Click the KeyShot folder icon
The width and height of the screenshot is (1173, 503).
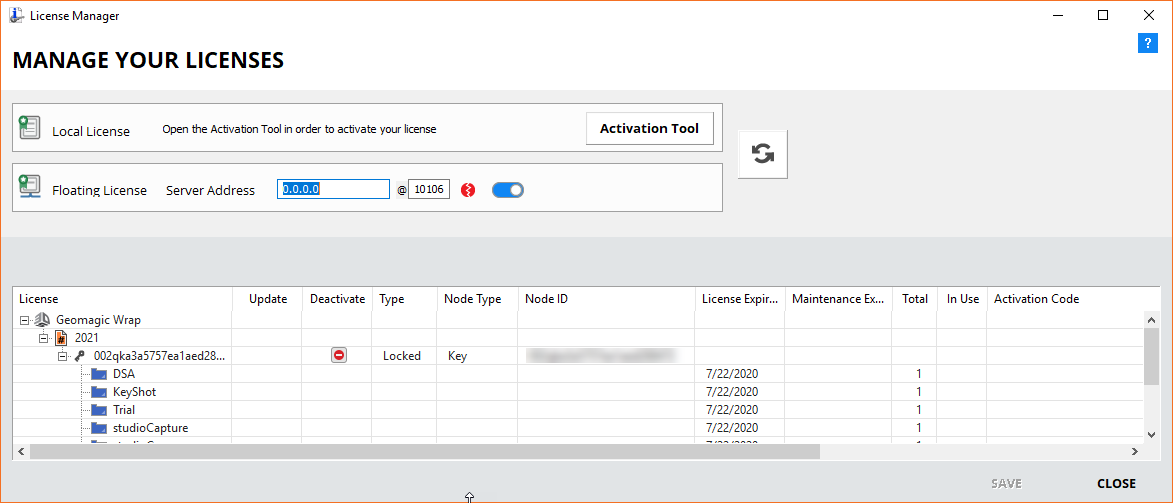coord(99,391)
